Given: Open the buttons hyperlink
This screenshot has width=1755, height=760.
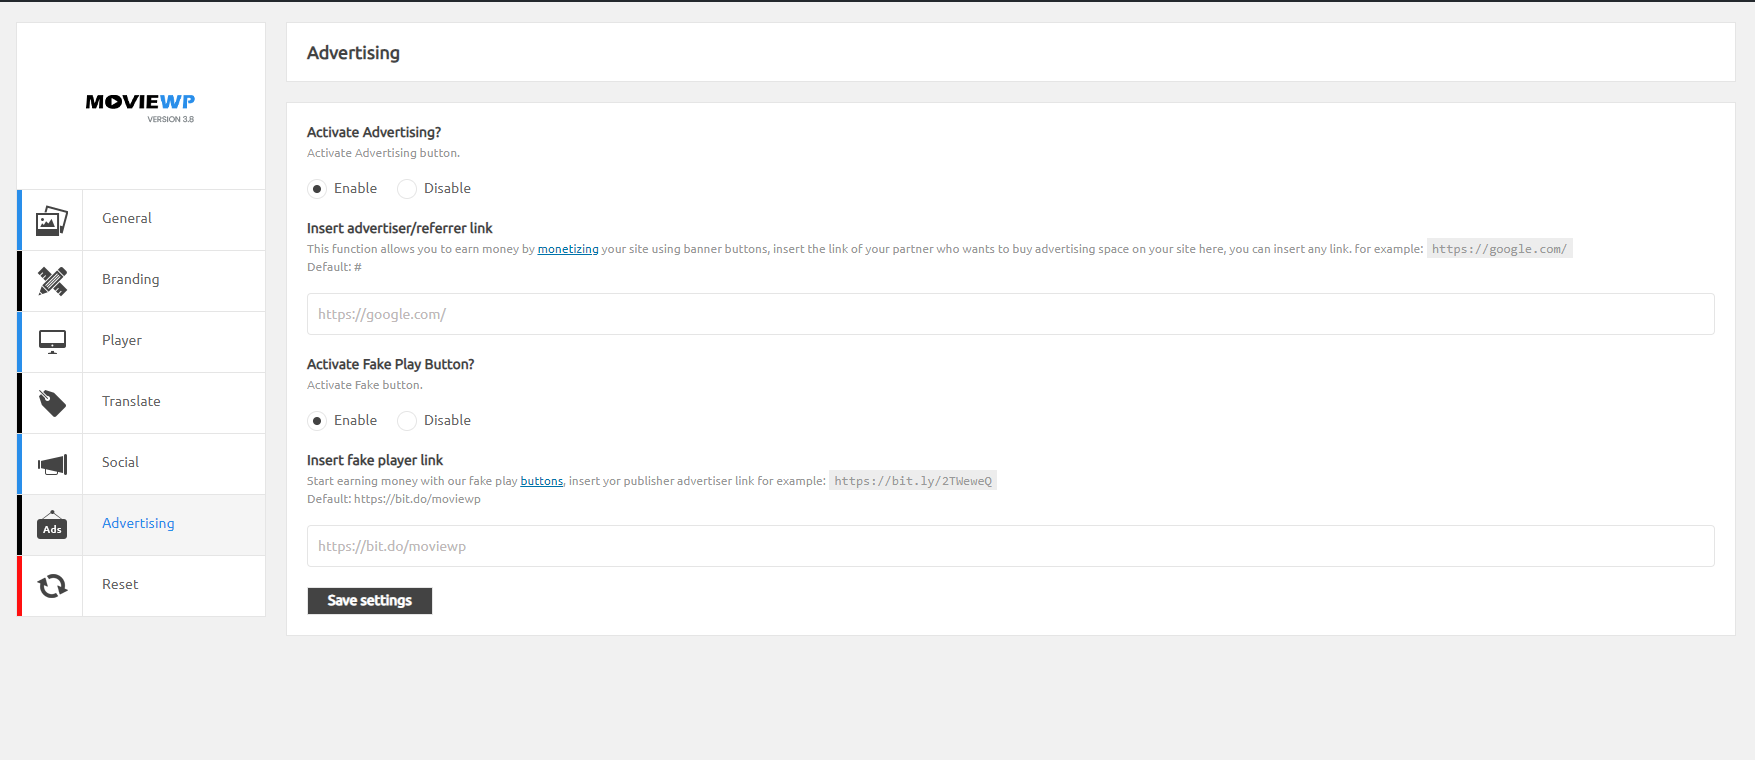Looking at the screenshot, I should click(542, 481).
